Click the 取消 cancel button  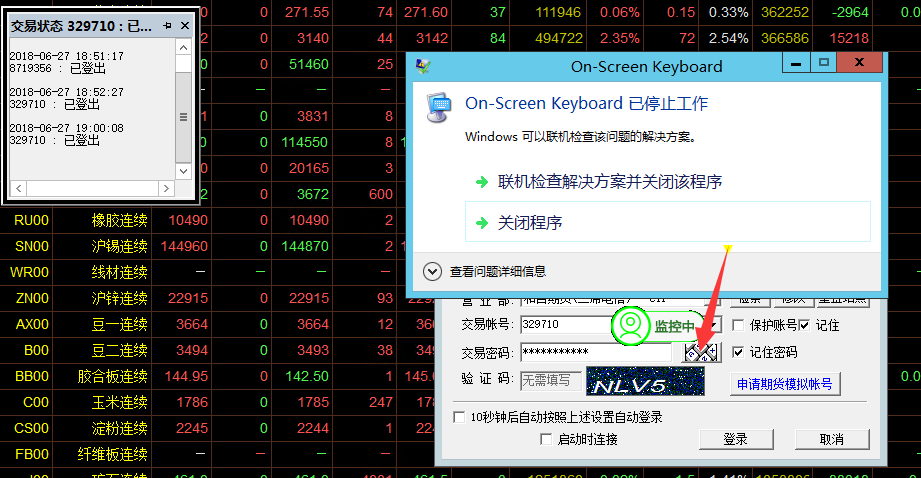832,439
